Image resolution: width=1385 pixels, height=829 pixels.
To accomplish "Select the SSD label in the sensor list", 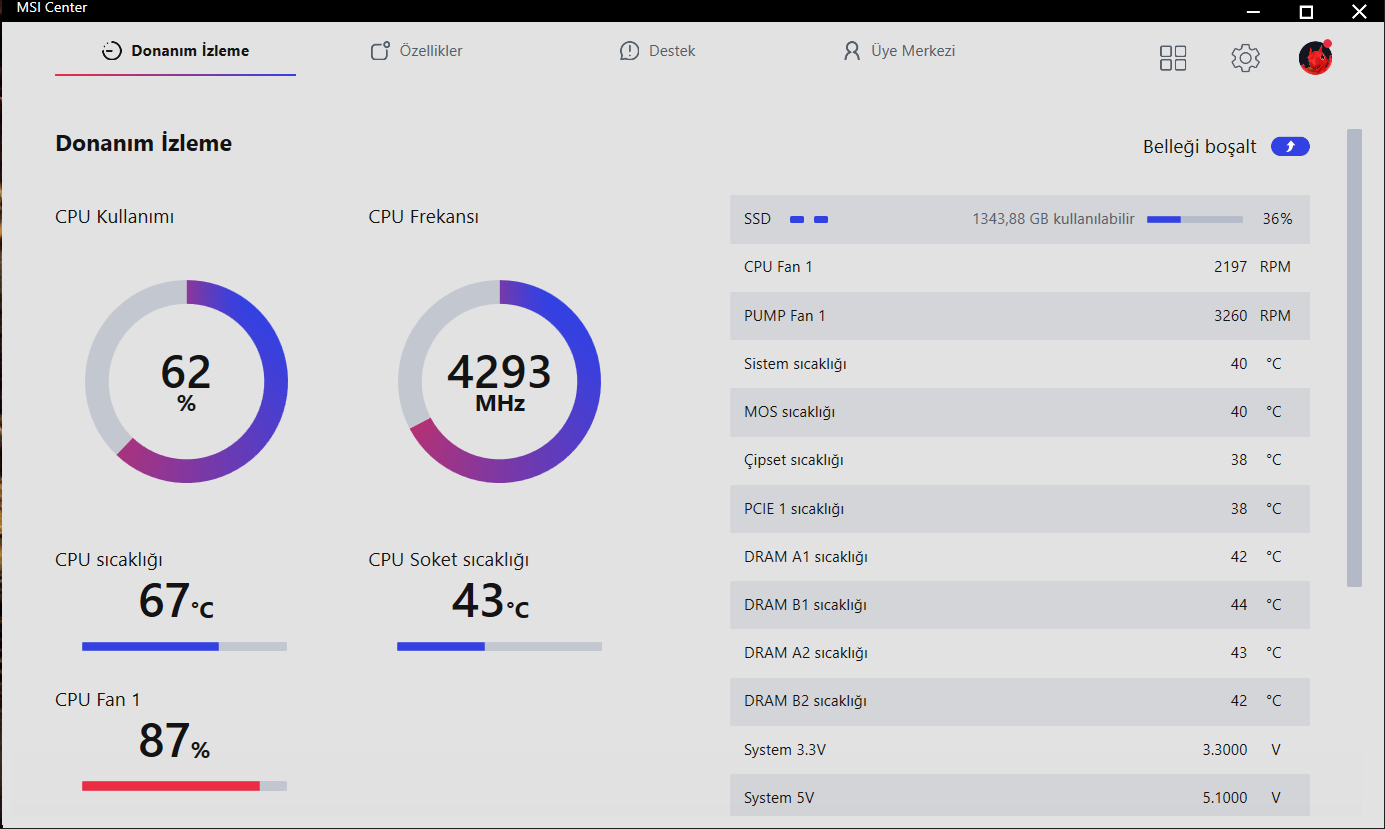I will (x=758, y=219).
